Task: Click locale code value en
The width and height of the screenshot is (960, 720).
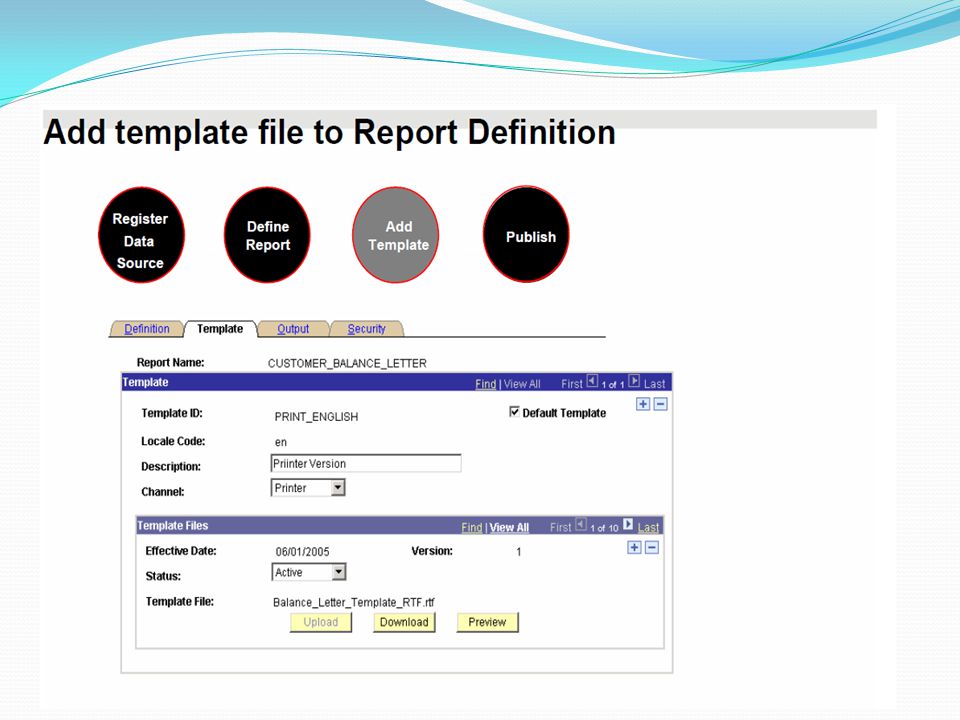Action: (x=280, y=442)
